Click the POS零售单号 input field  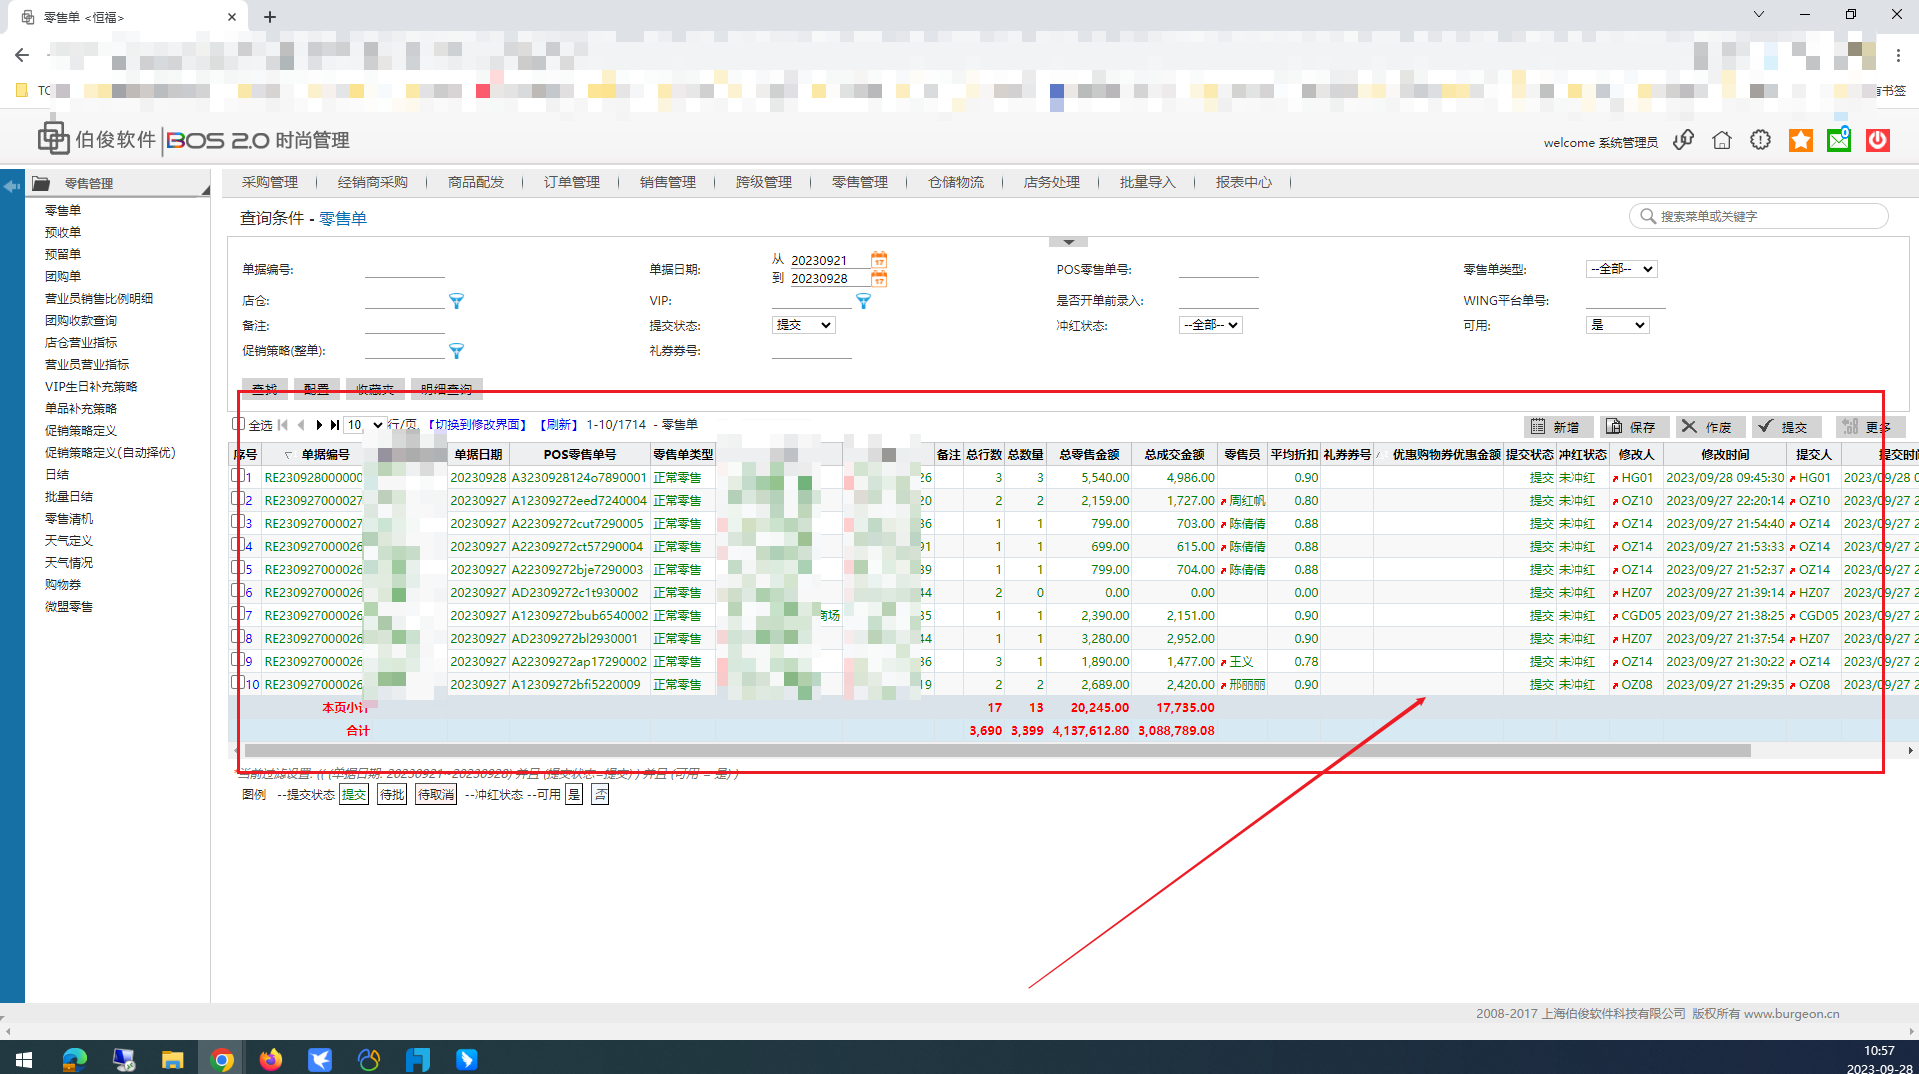click(1218, 269)
